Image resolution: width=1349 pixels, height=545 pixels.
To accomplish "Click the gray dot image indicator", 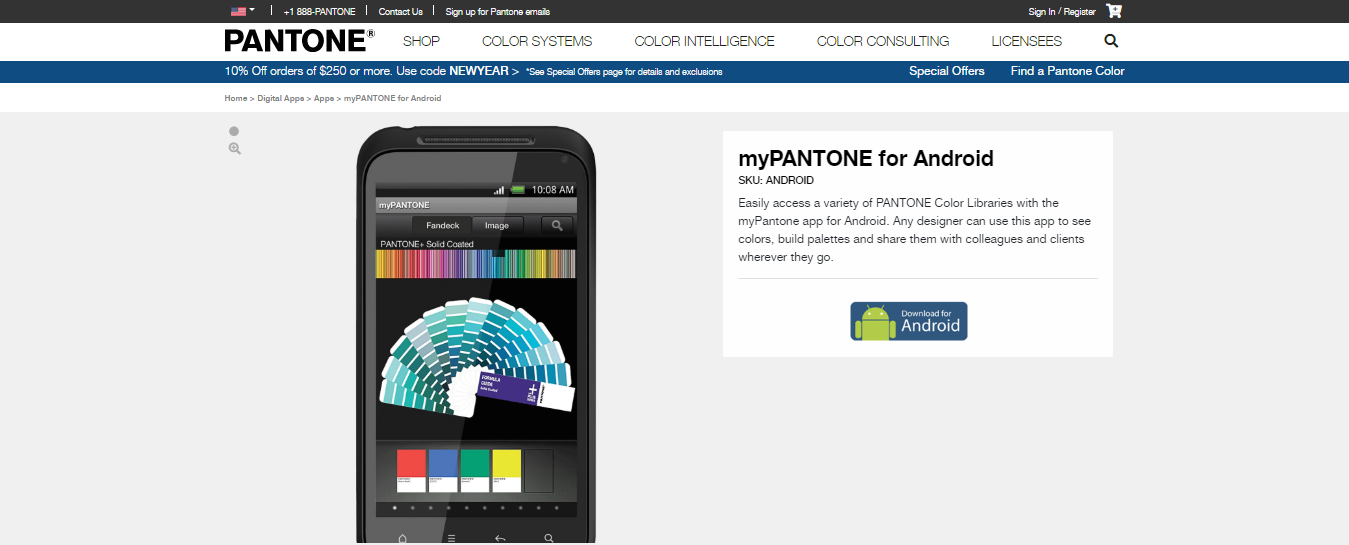I will [234, 131].
